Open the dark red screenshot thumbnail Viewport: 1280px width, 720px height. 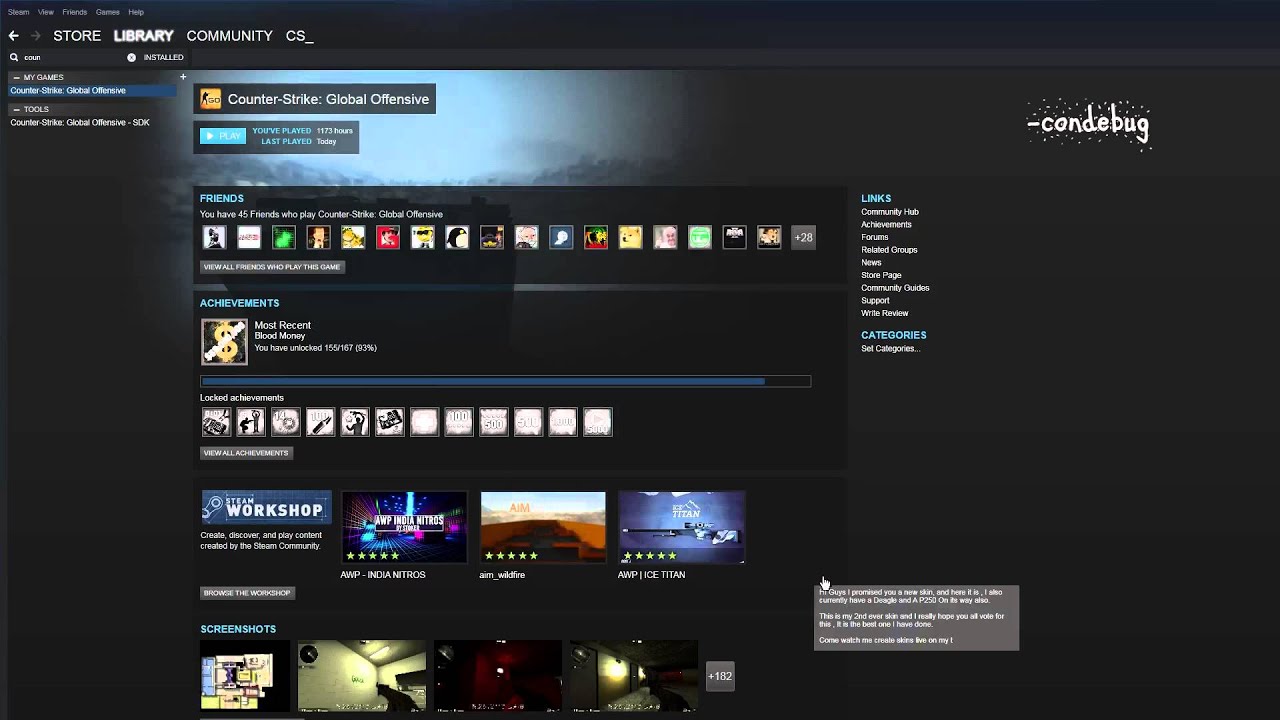coord(498,676)
